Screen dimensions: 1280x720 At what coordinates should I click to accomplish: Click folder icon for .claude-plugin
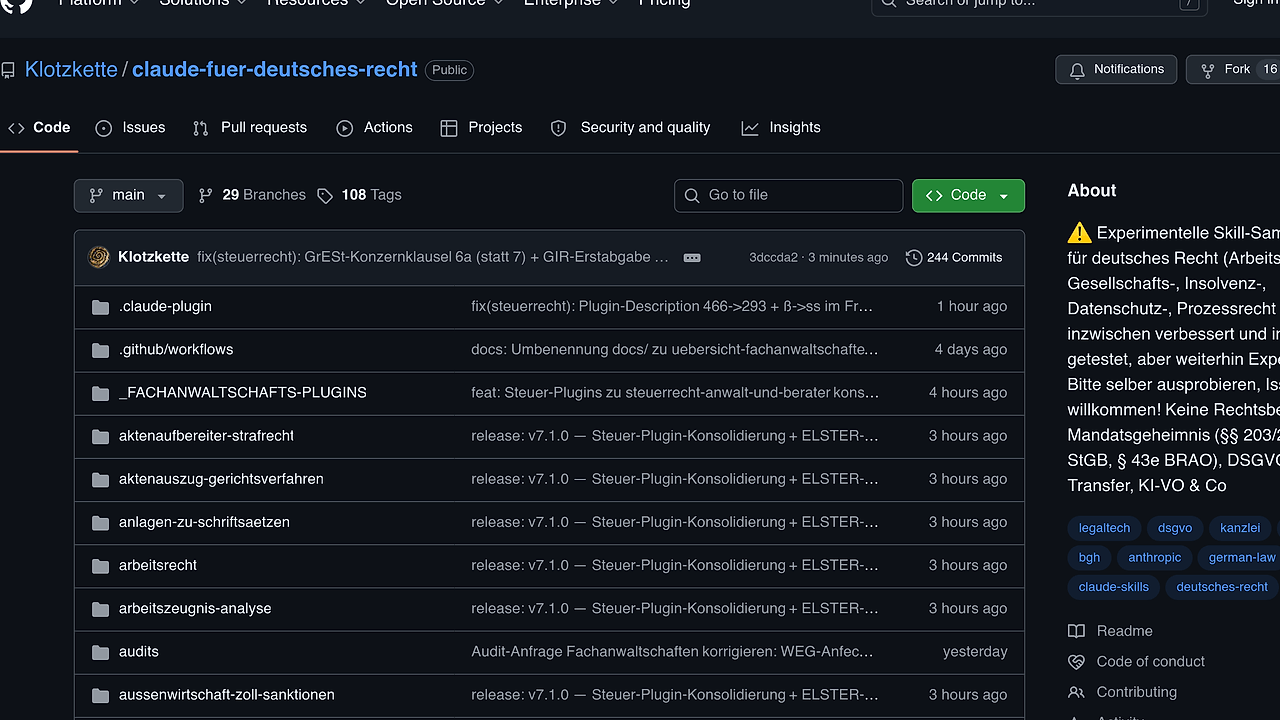[x=100, y=307]
